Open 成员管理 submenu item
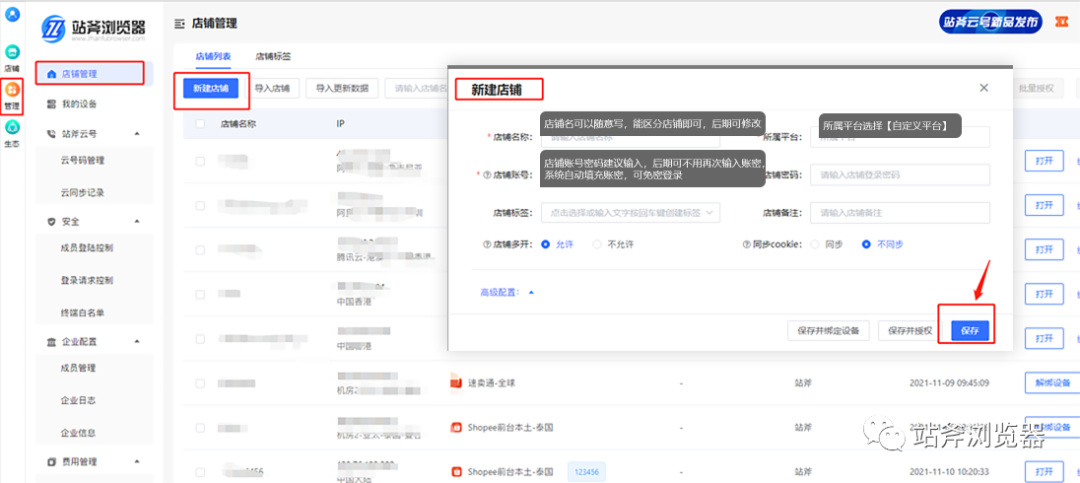The image size is (1080, 483). point(78,368)
